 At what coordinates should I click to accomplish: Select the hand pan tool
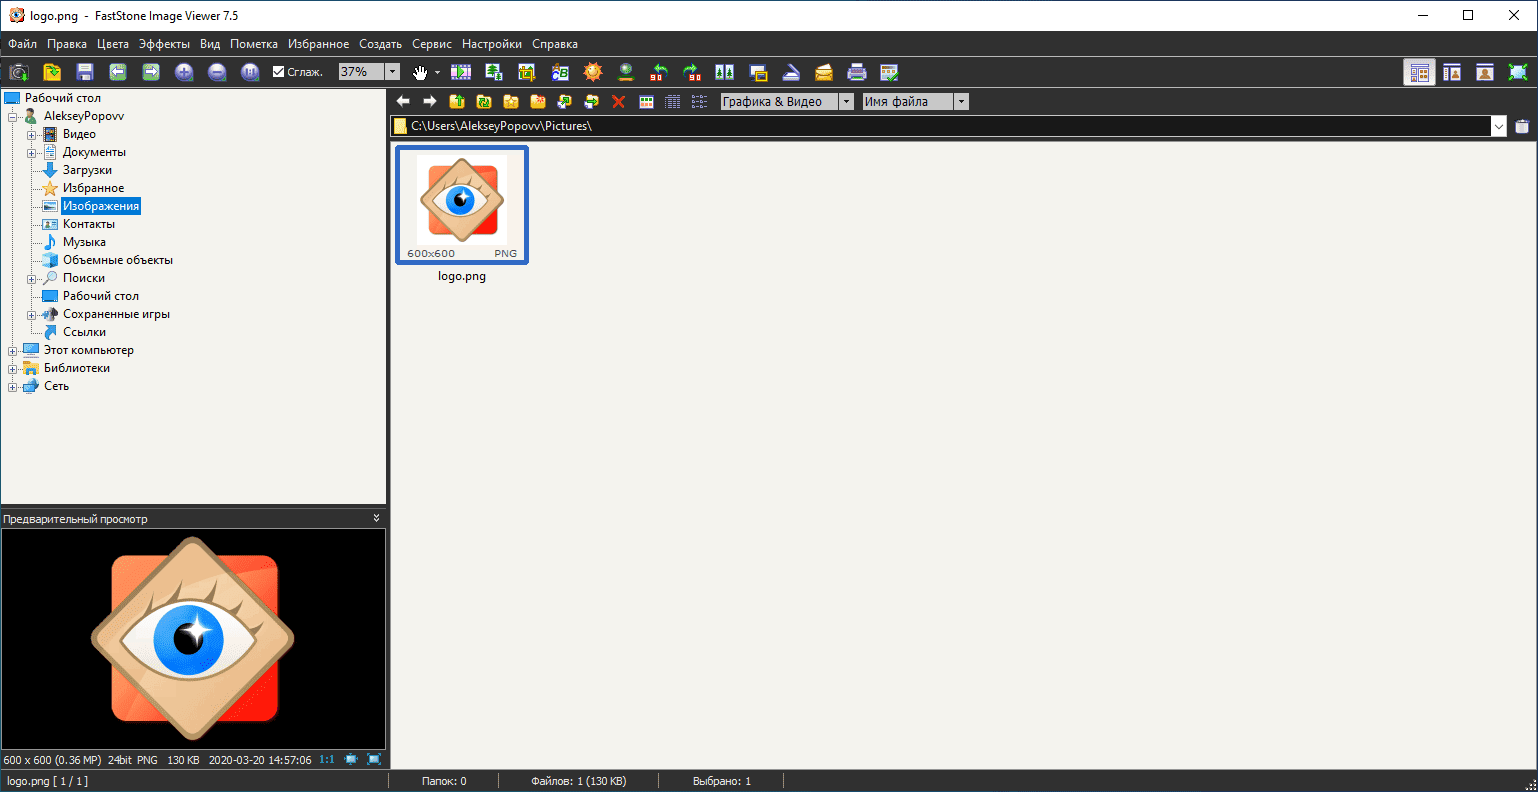[x=421, y=72]
